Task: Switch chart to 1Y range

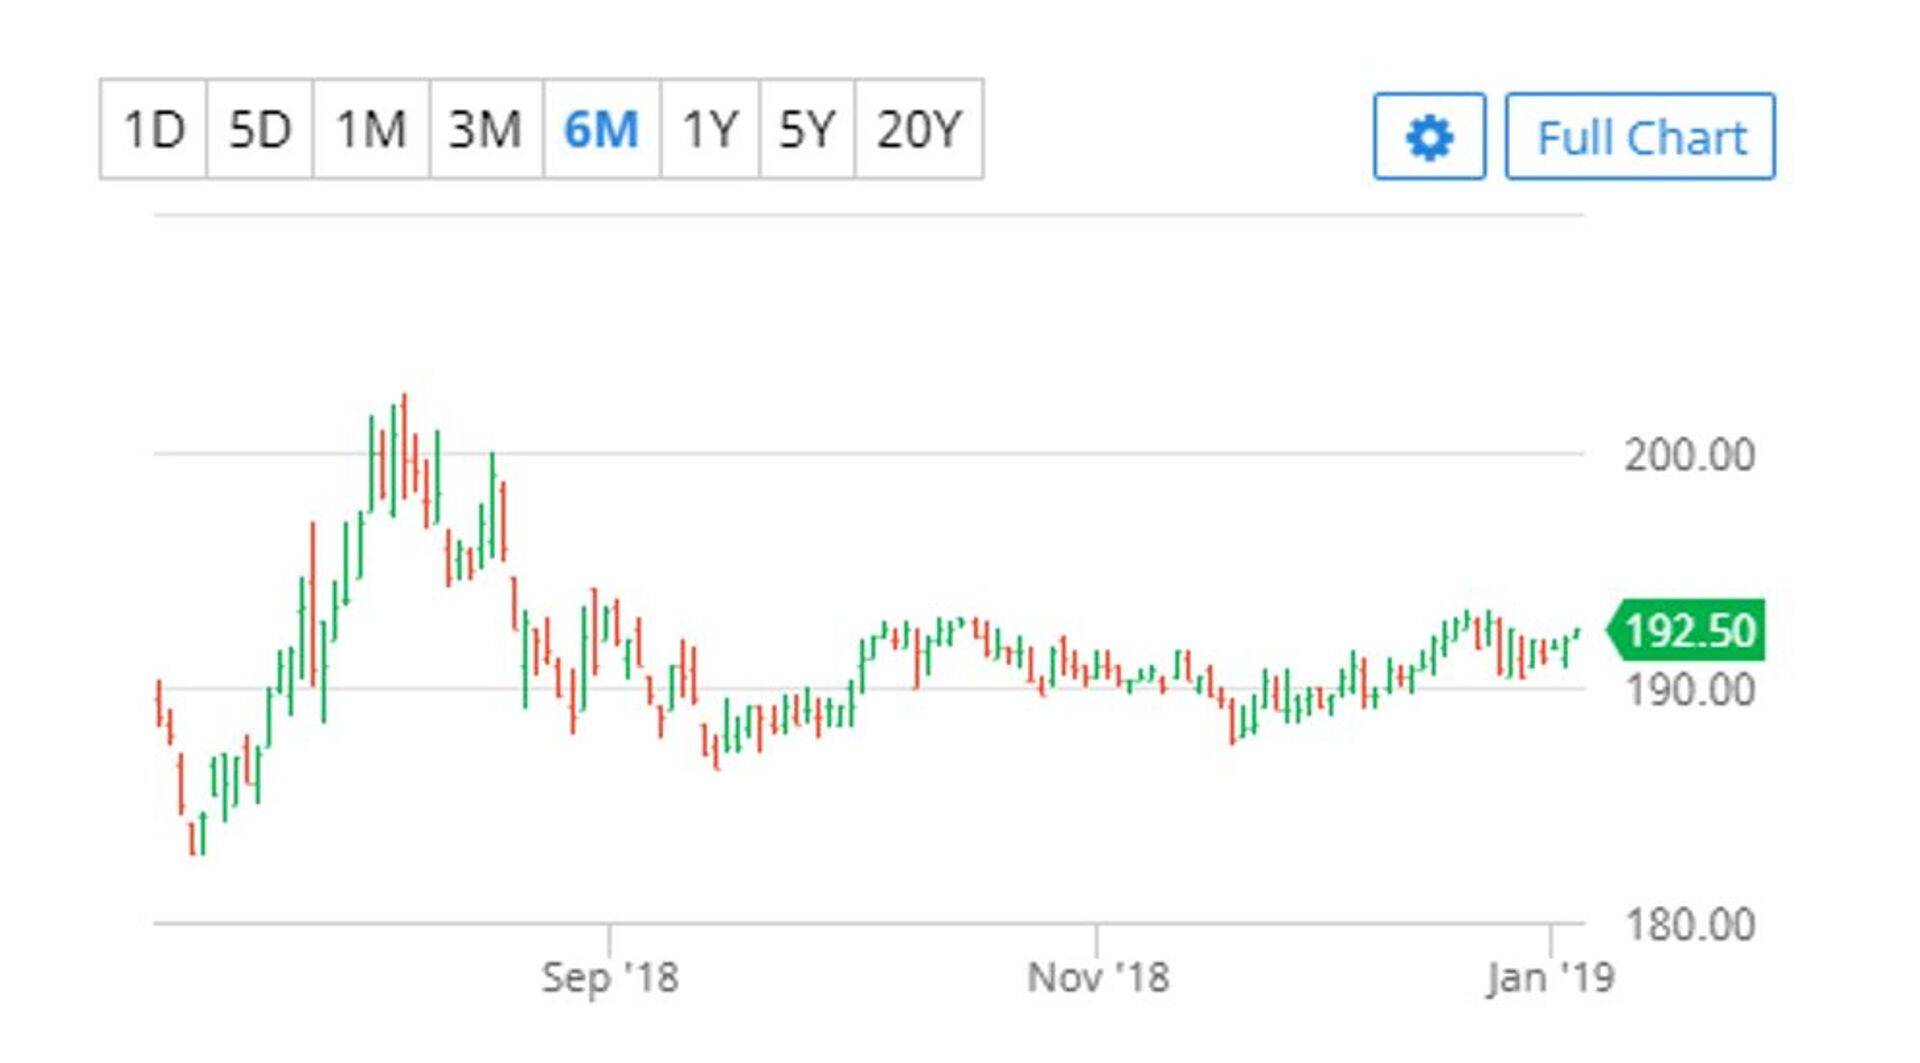Action: click(710, 129)
